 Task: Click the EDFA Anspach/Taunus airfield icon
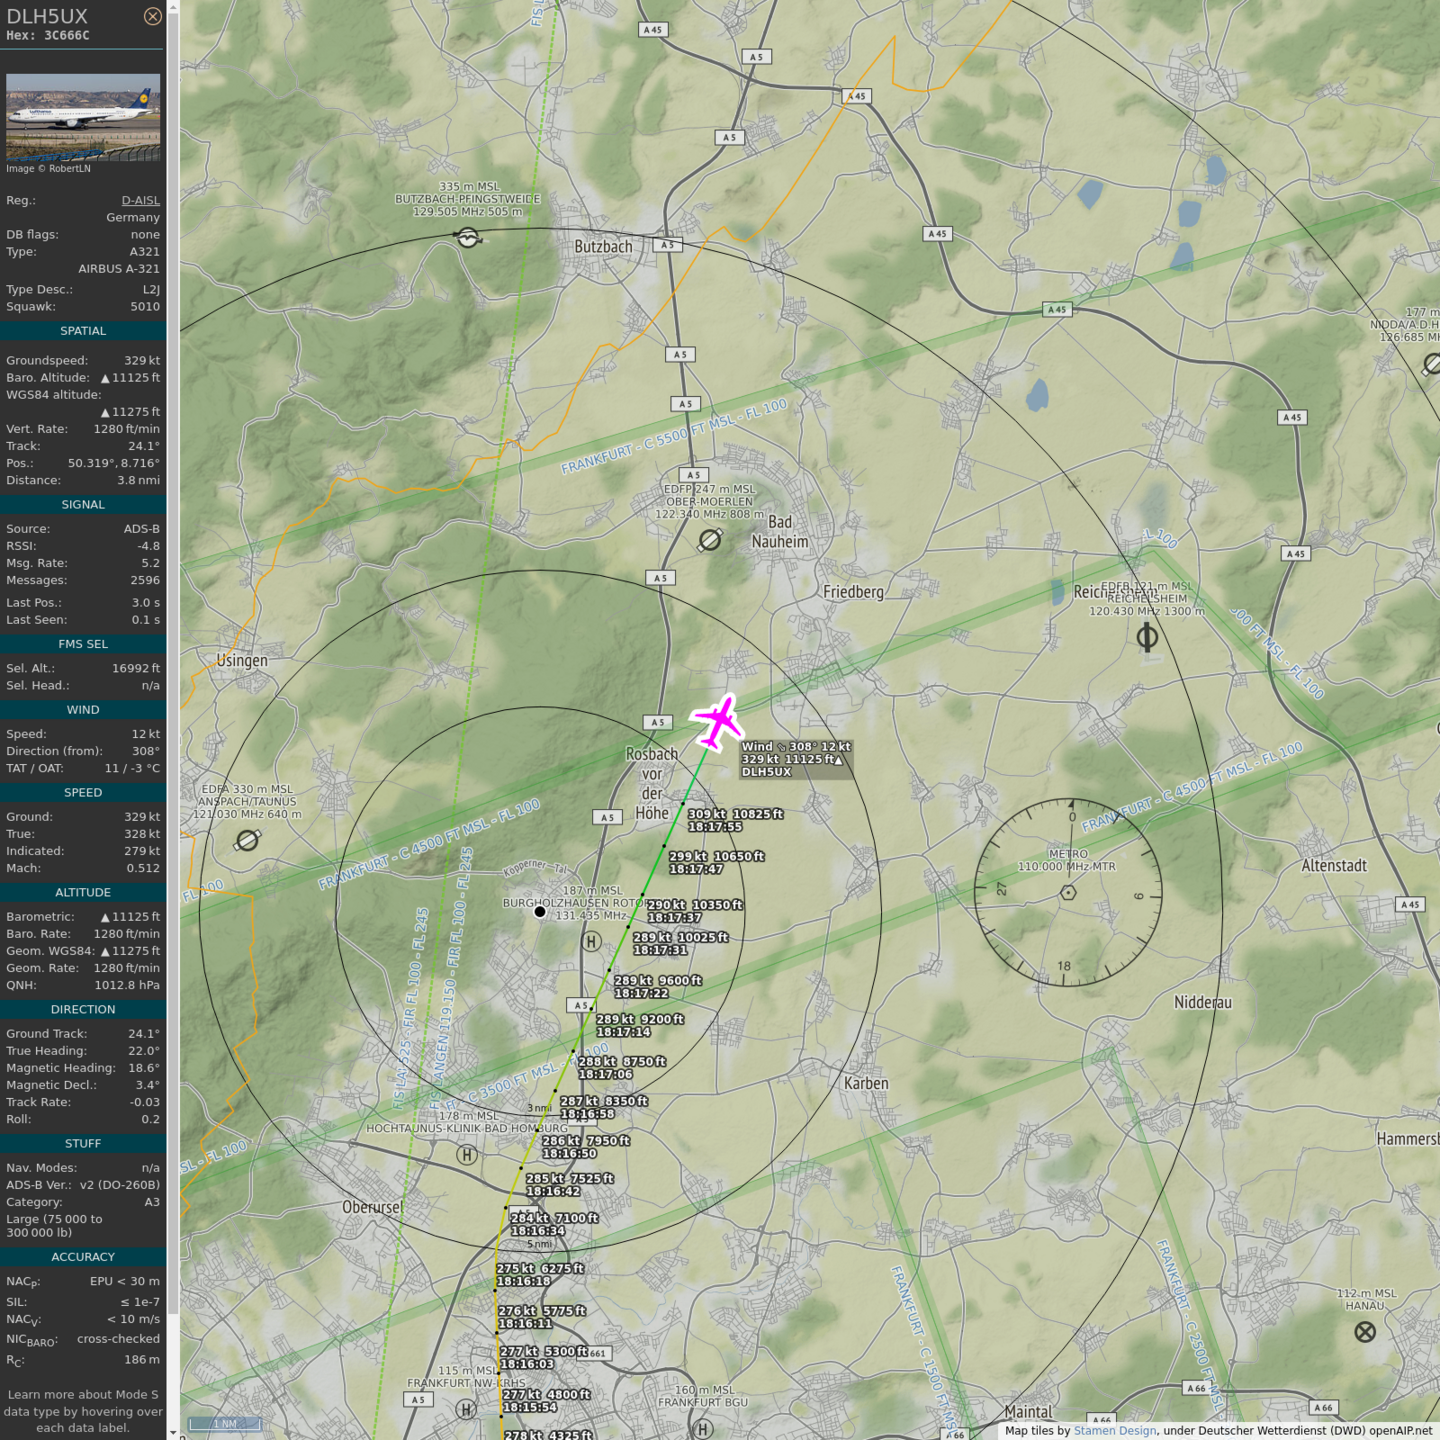point(247,841)
